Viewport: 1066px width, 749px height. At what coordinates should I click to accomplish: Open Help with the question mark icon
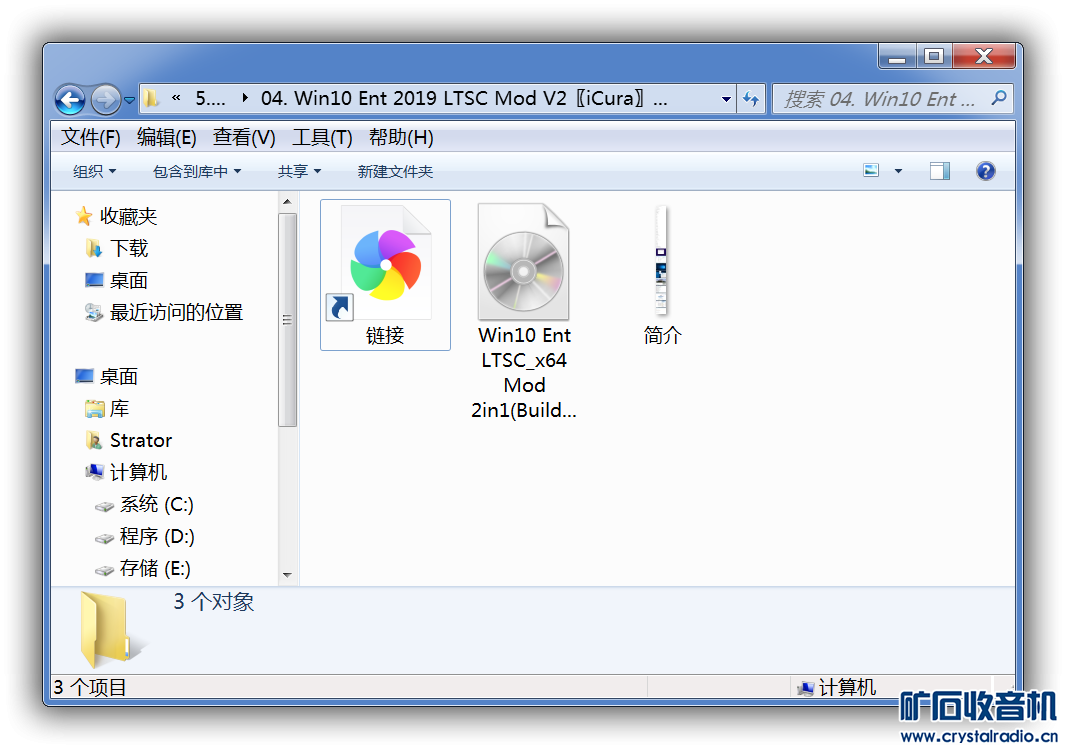pos(985,171)
